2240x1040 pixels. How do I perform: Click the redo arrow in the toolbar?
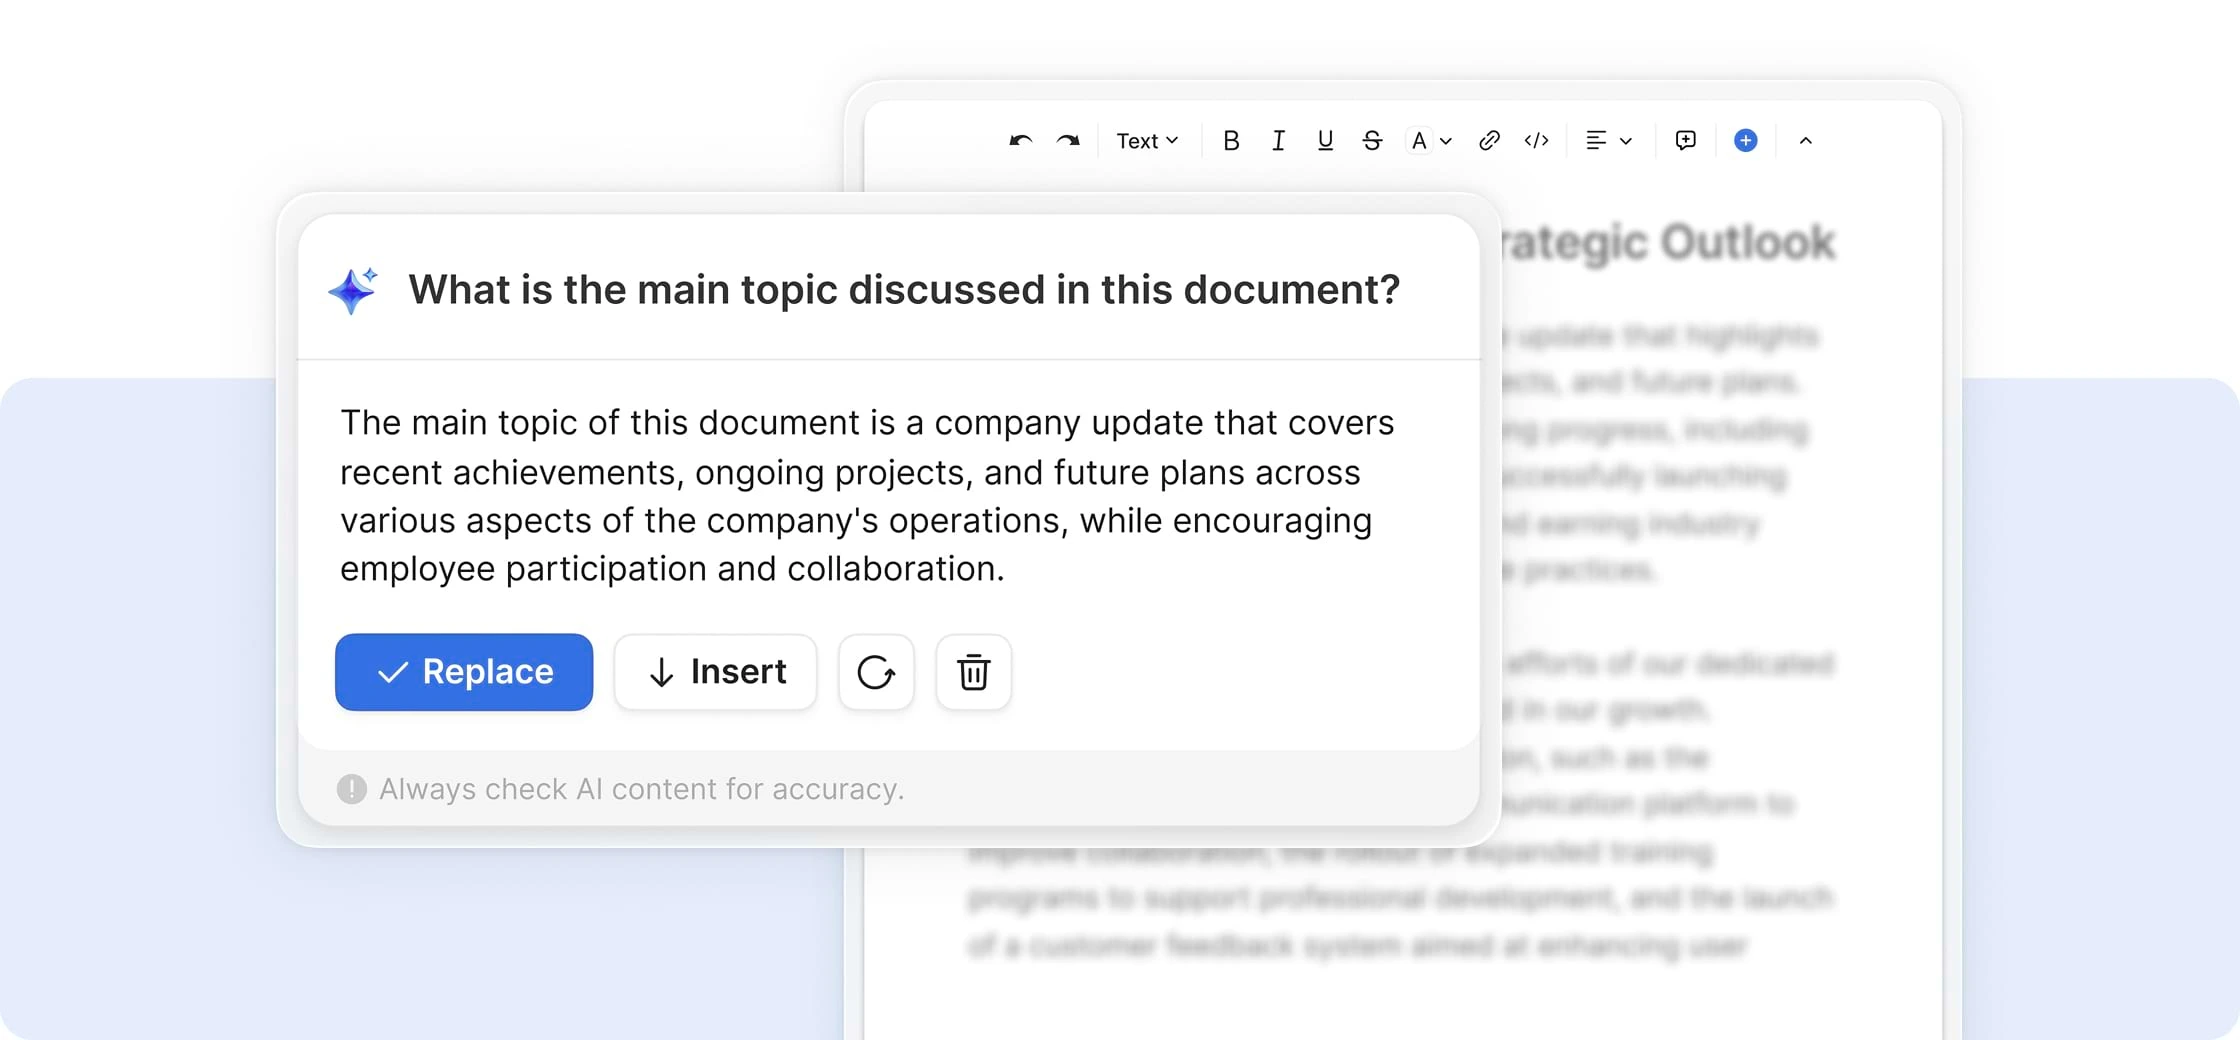pos(1068,141)
